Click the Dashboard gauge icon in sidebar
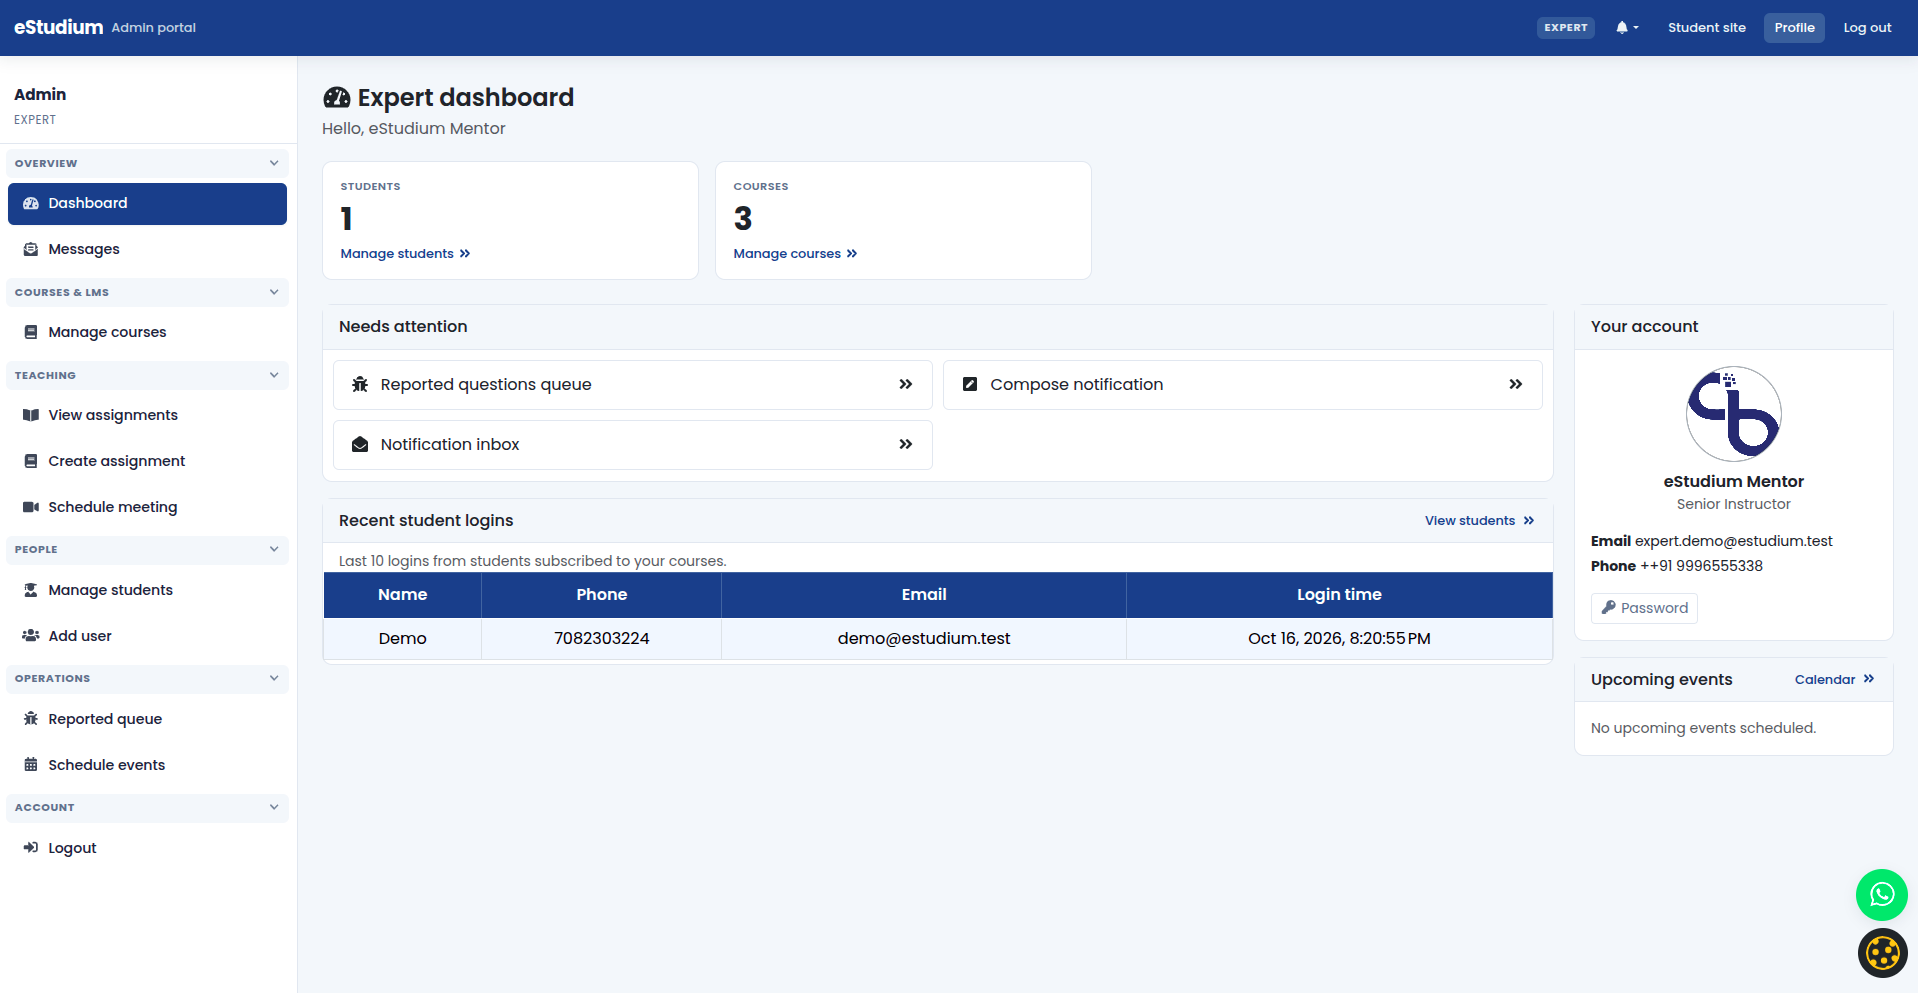The width and height of the screenshot is (1918, 993). 31,203
